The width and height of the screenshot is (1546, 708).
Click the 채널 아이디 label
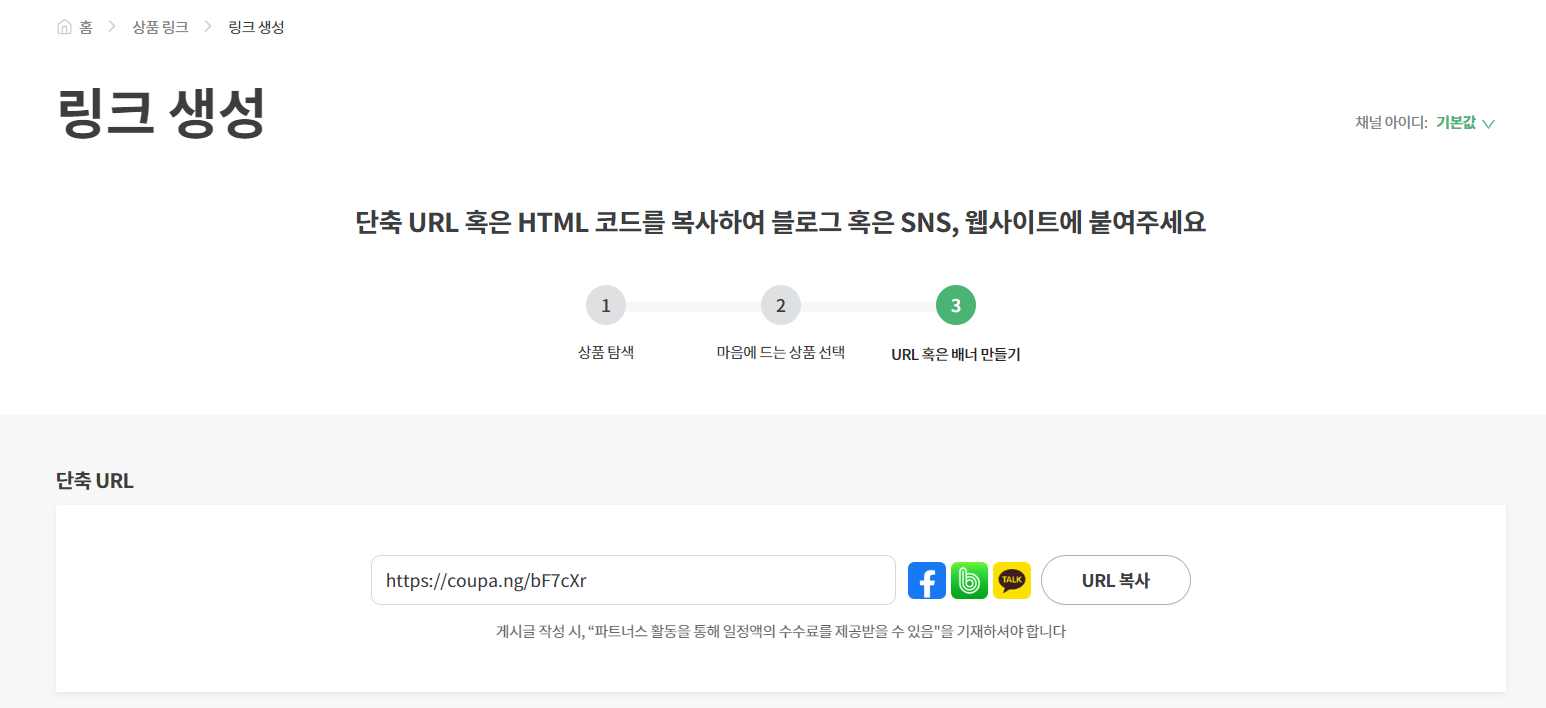(1391, 123)
